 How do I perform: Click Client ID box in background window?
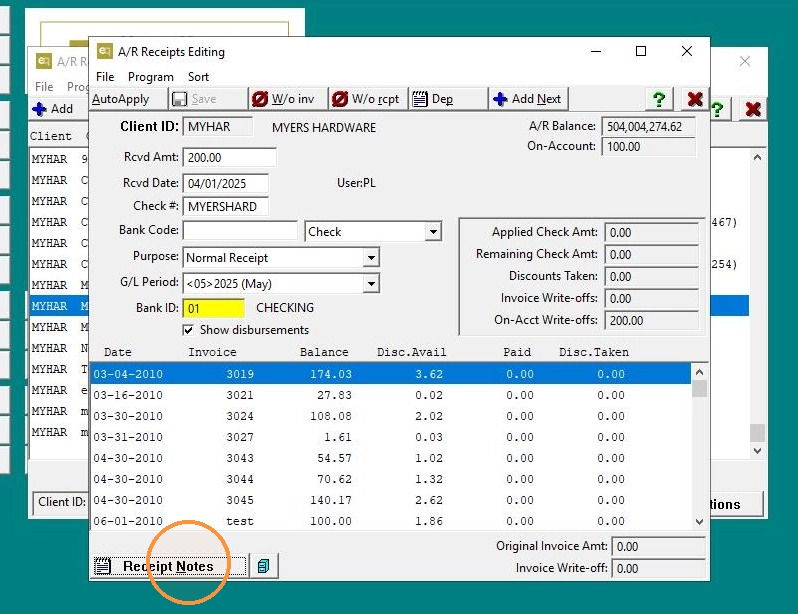61,502
